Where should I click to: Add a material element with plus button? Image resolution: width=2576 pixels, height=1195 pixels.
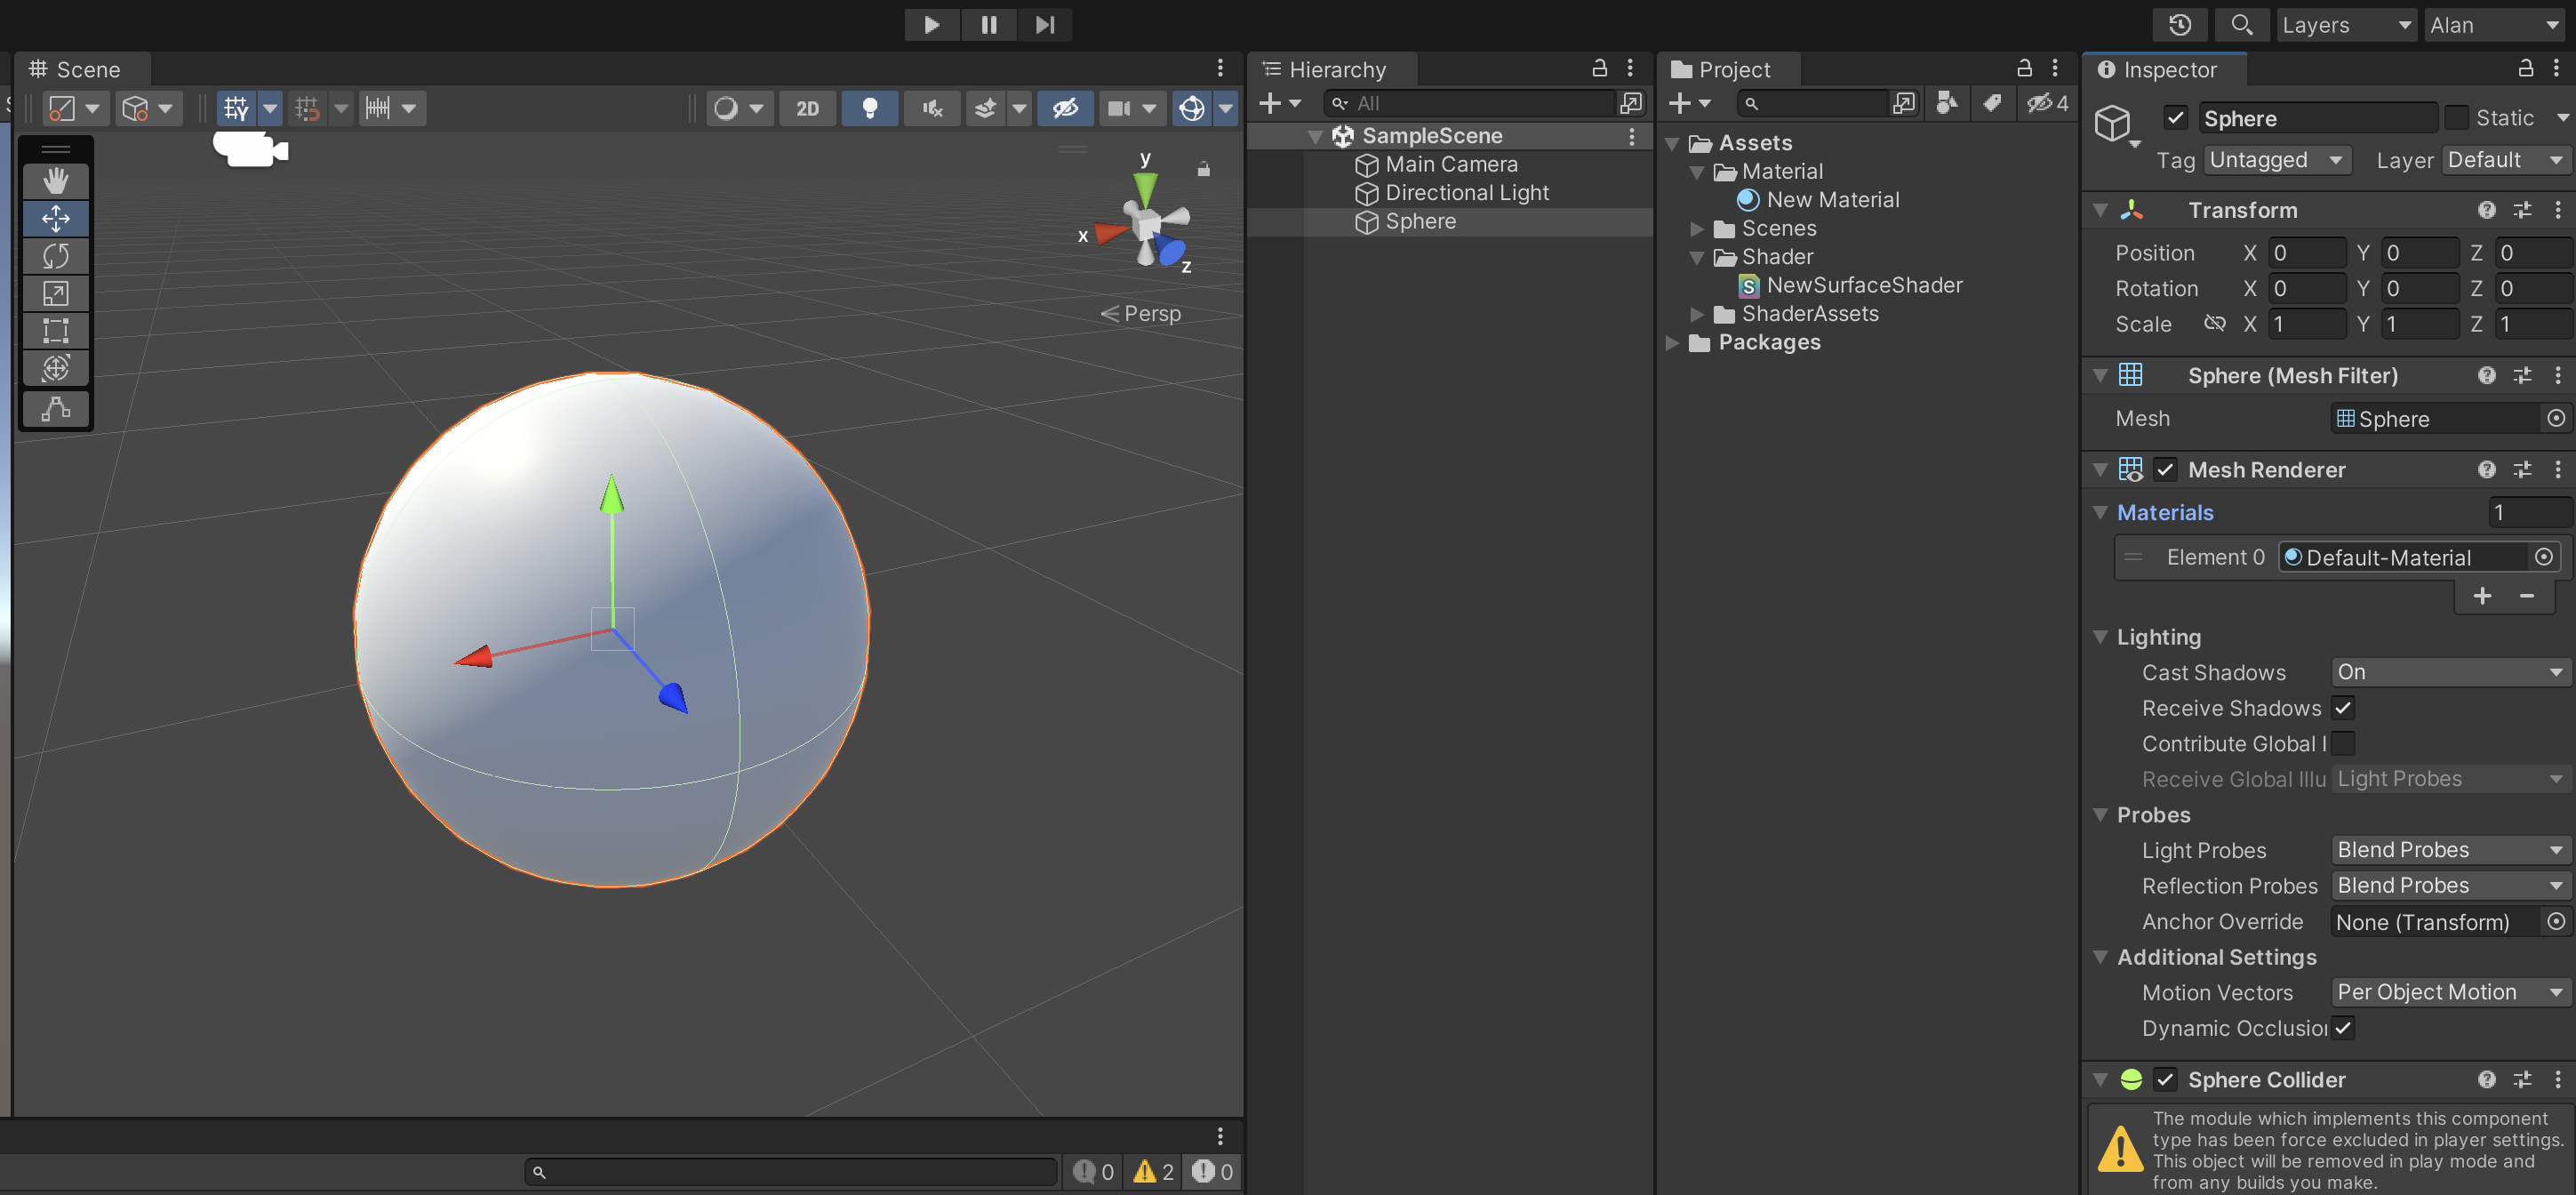[2482, 596]
